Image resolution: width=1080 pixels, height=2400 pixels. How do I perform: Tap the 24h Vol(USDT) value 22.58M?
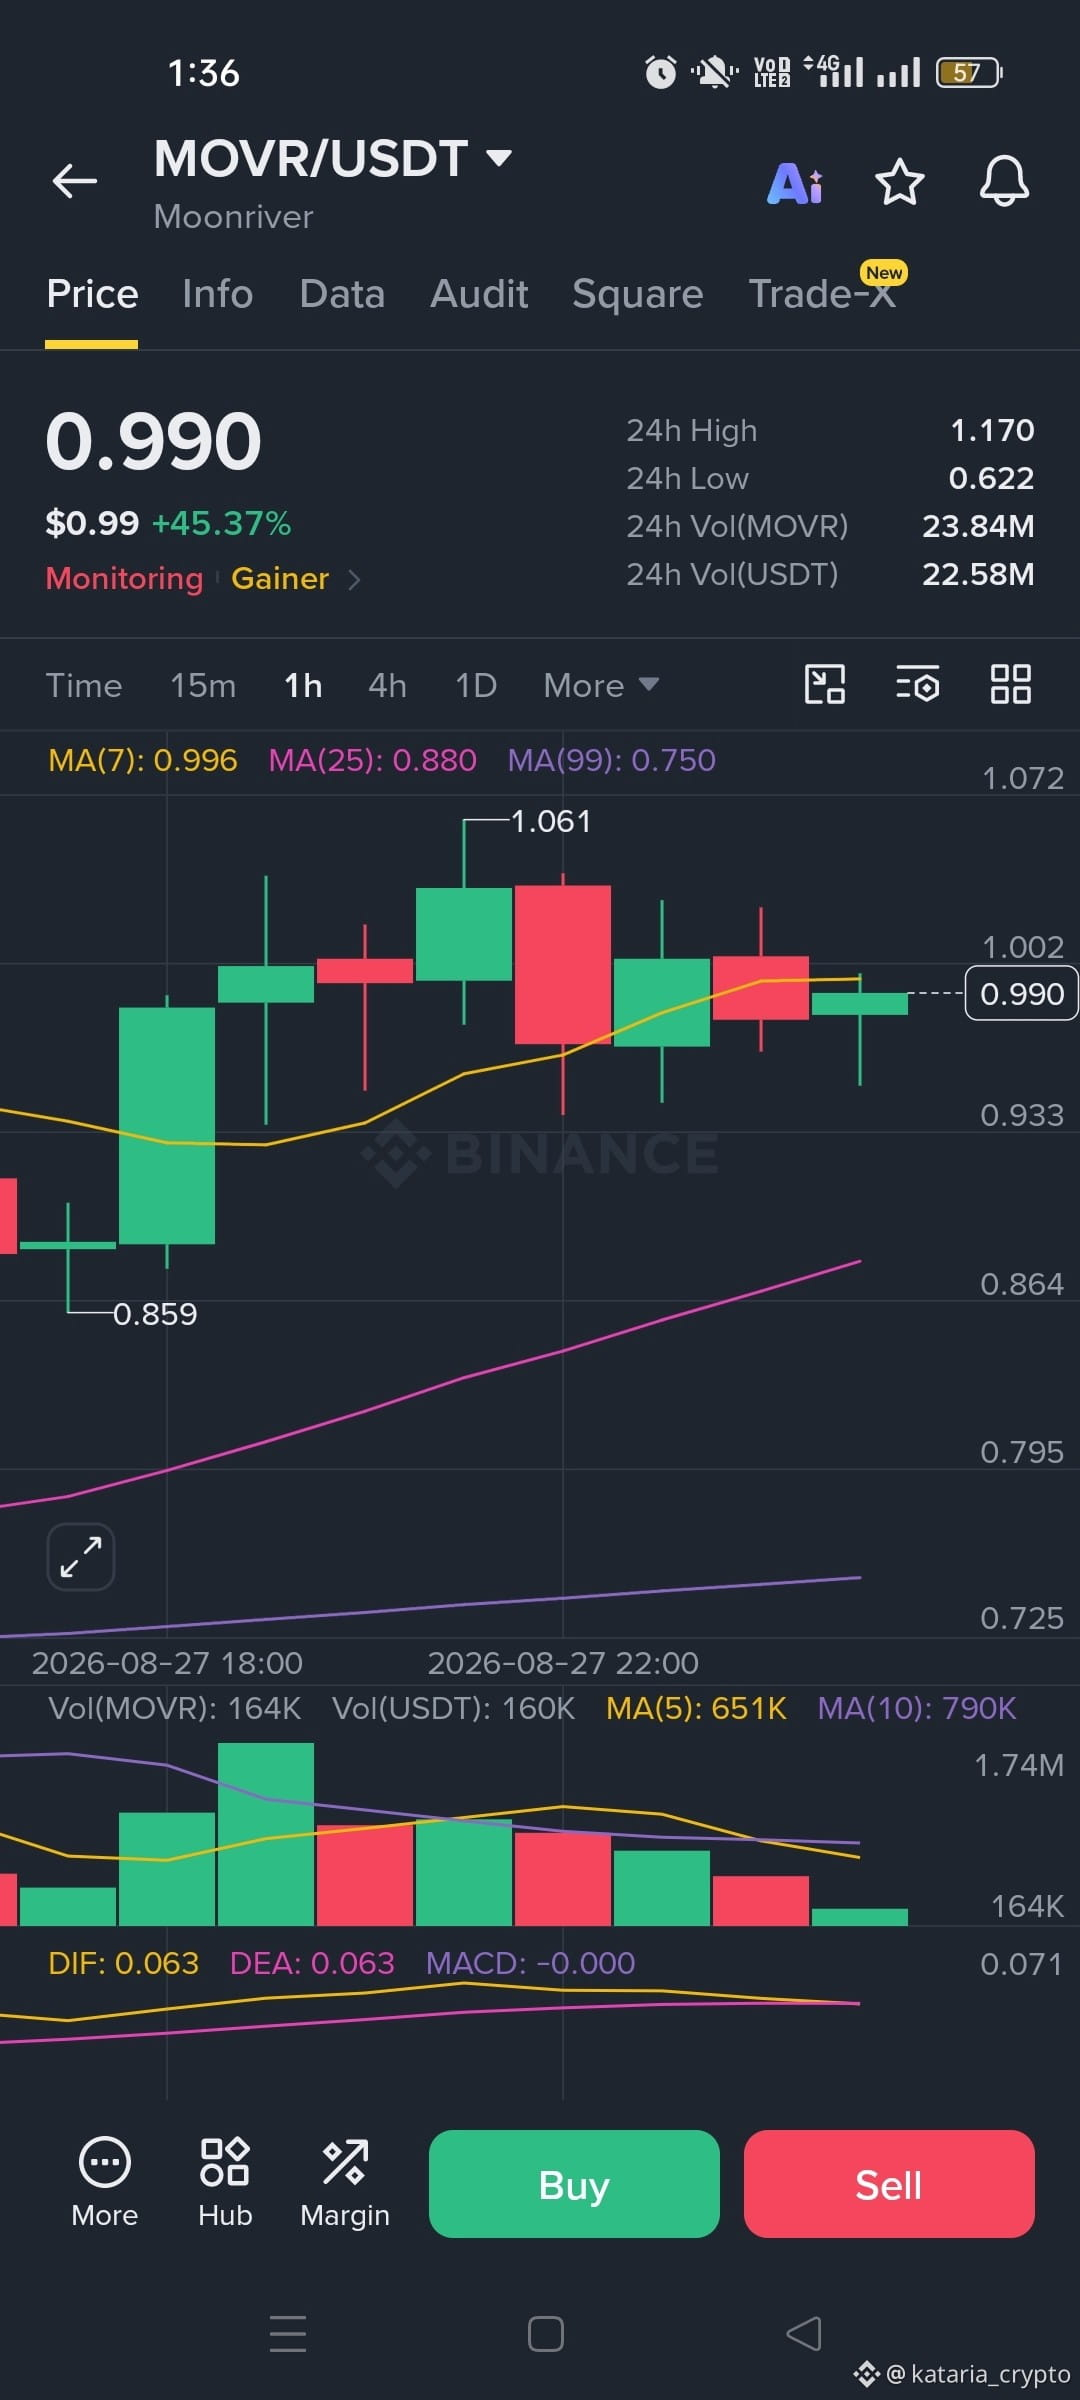point(978,575)
